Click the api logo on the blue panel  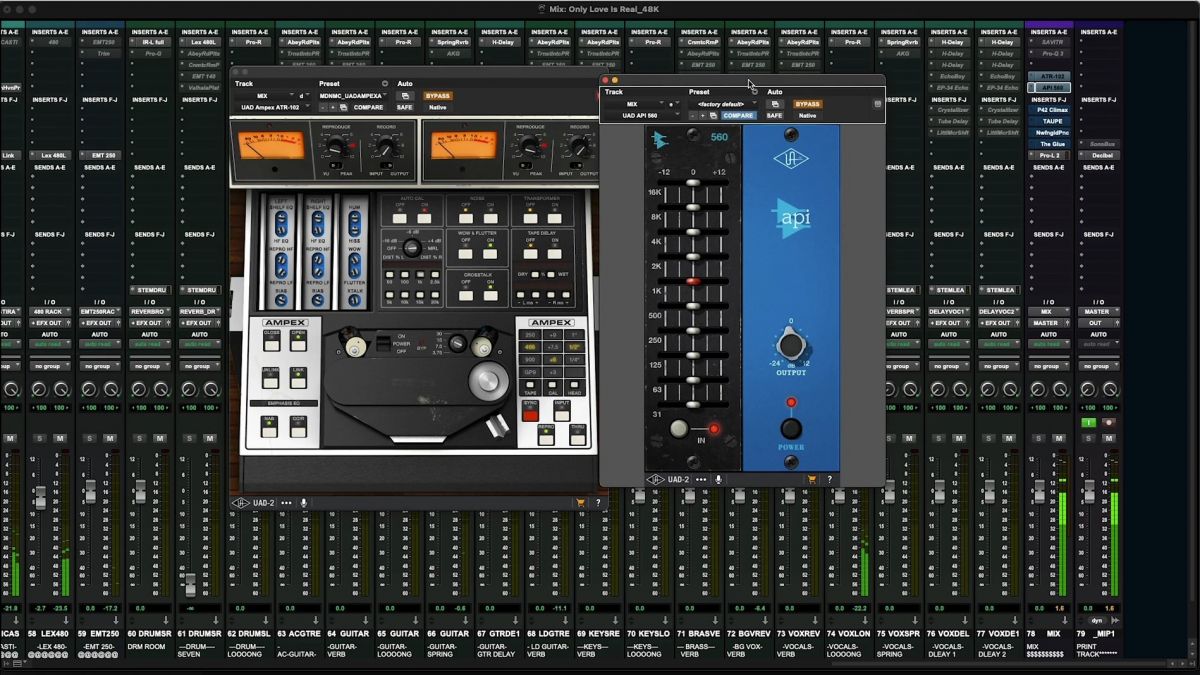tap(794, 216)
